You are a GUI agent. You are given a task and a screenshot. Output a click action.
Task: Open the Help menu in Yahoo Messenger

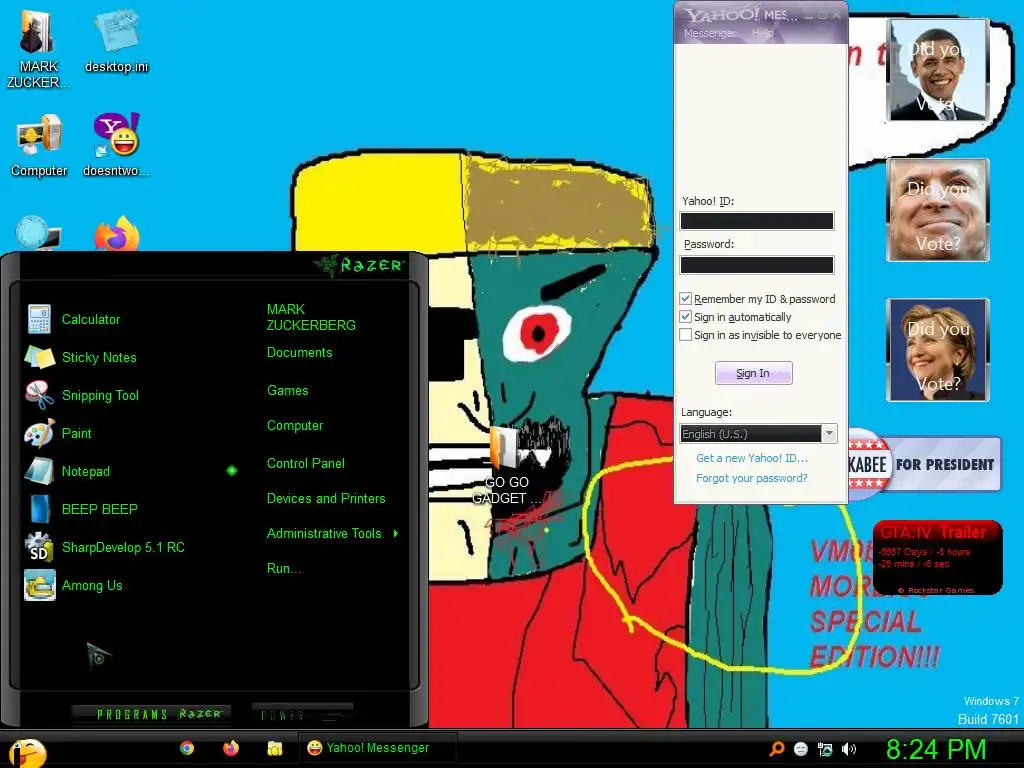pyautogui.click(x=762, y=33)
